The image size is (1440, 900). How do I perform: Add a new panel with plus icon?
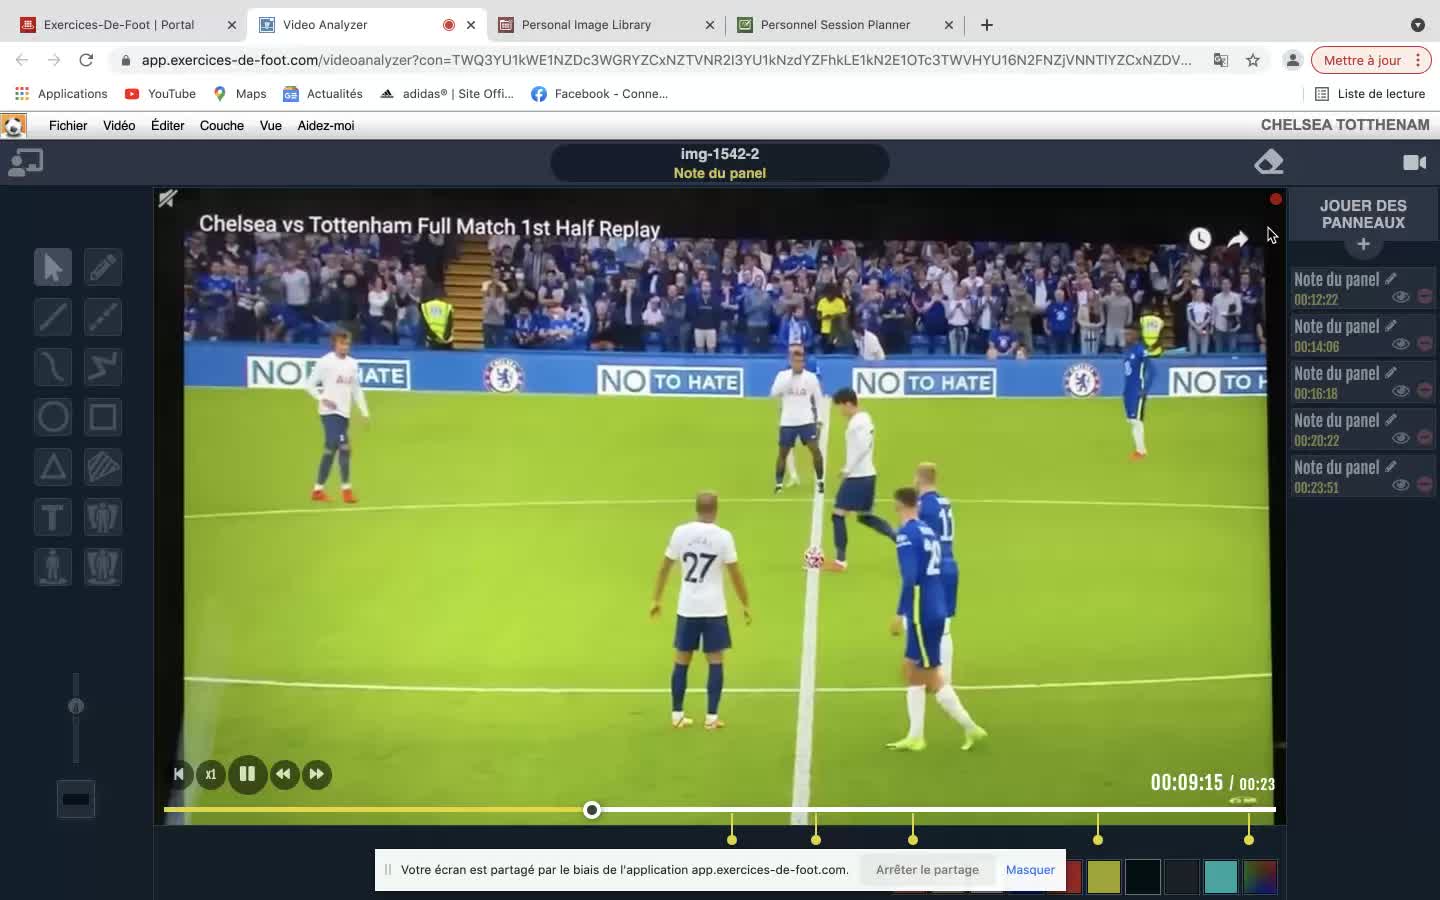pos(1363,244)
